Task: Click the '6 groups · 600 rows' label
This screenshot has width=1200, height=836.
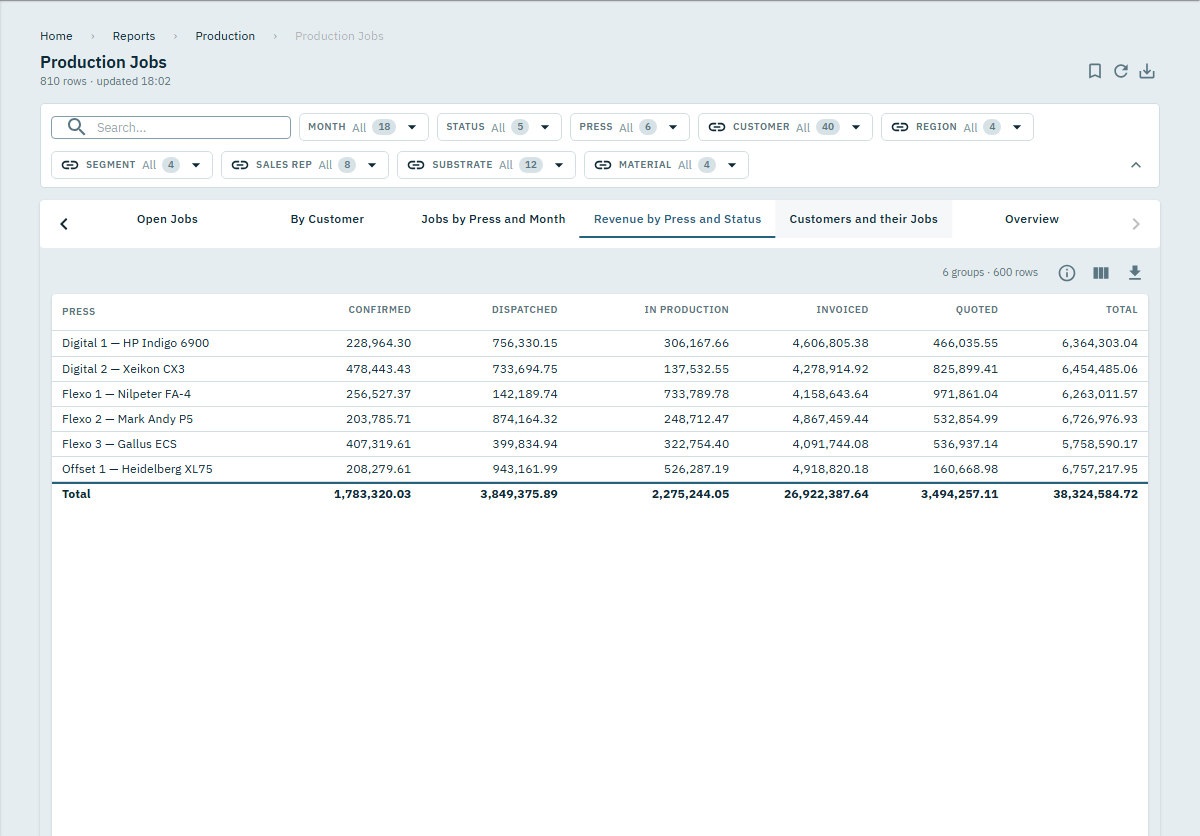Action: click(x=990, y=273)
